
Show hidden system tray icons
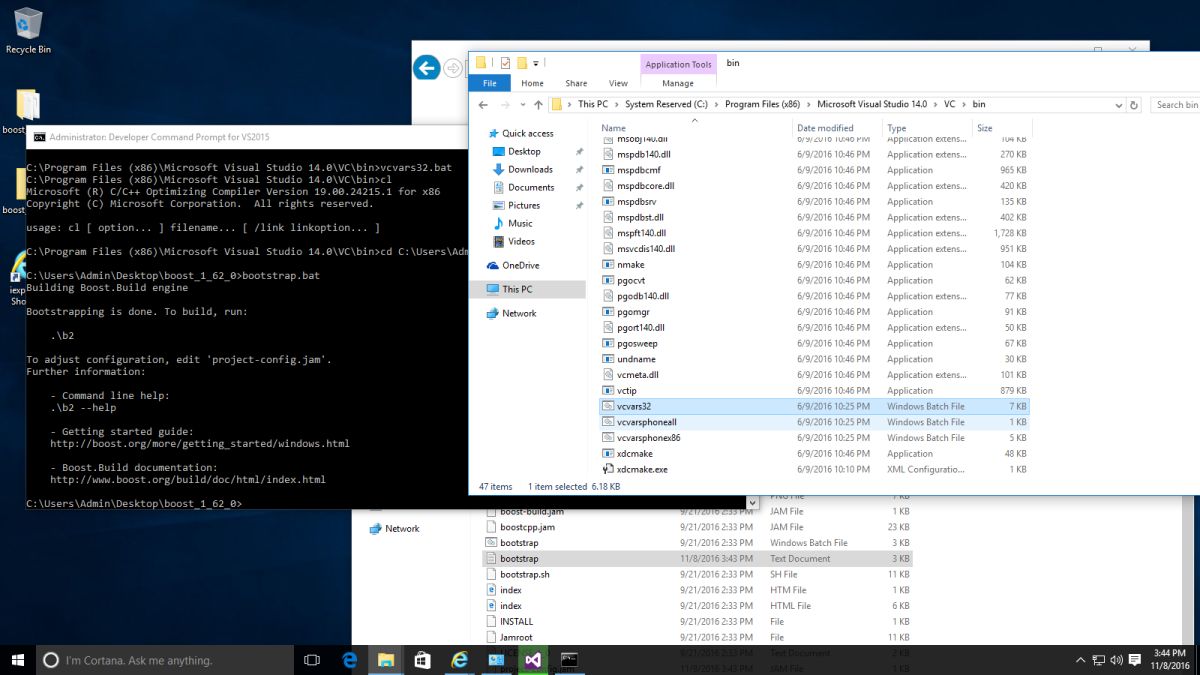[x=1080, y=661]
